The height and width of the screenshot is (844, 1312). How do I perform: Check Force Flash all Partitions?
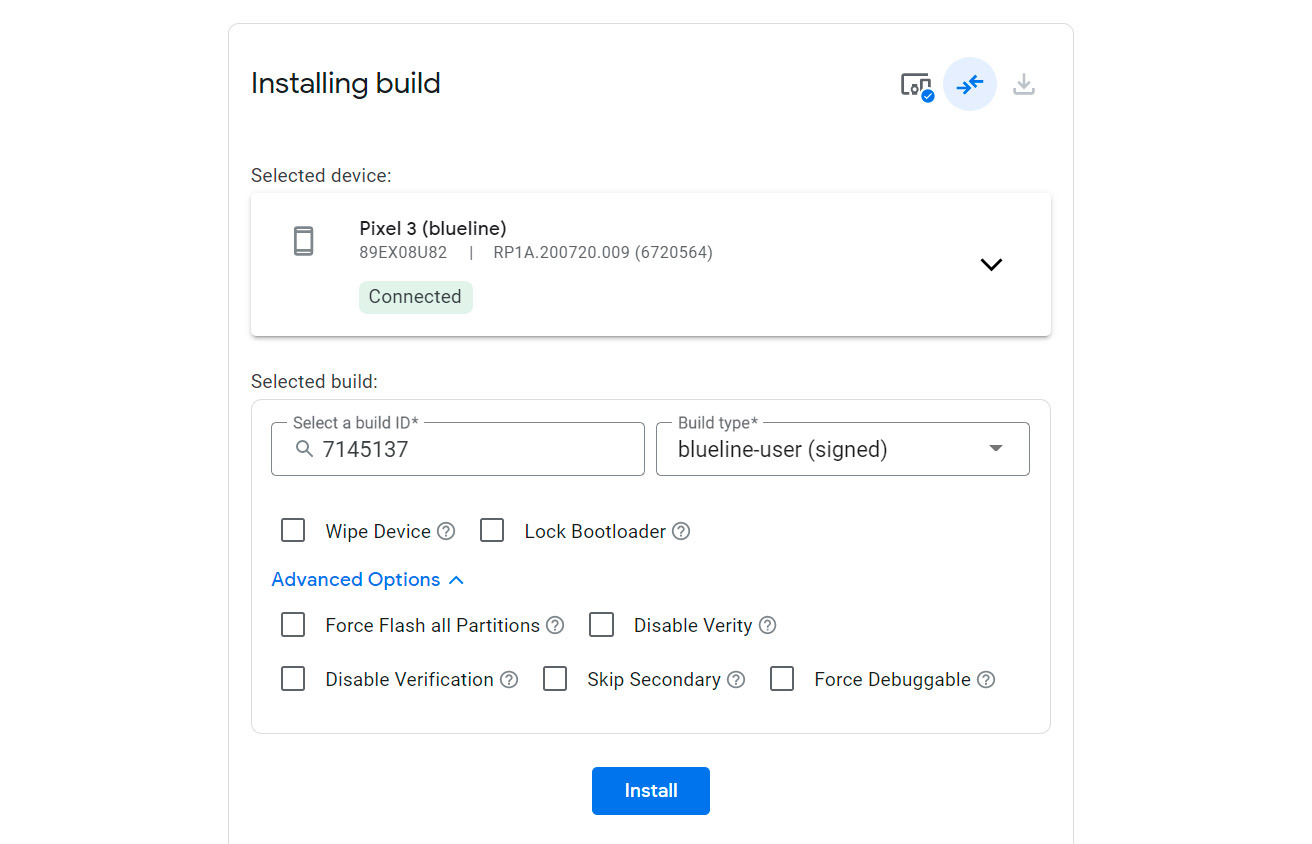pyautogui.click(x=293, y=625)
